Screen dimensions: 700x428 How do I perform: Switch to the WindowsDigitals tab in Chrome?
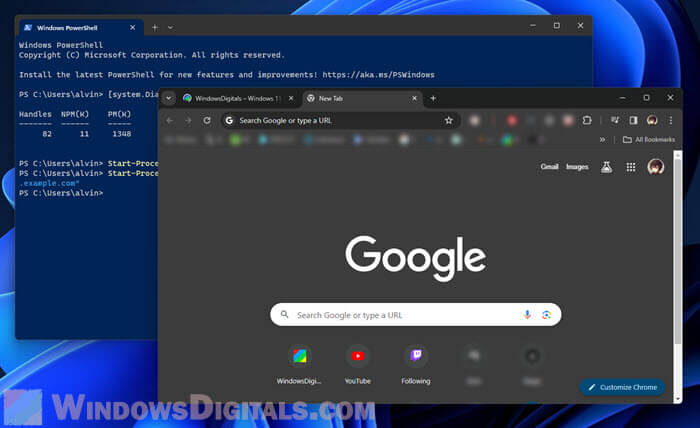point(238,98)
